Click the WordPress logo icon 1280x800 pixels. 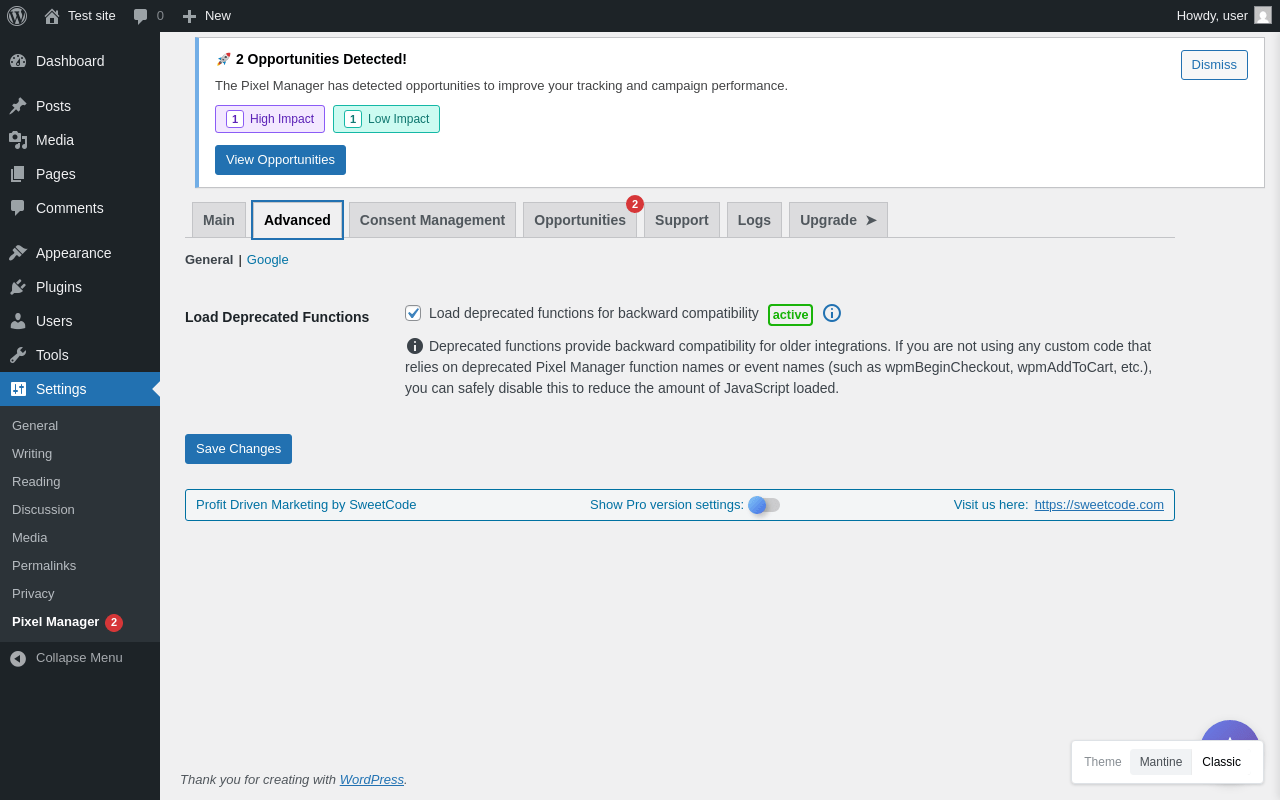tap(17, 16)
